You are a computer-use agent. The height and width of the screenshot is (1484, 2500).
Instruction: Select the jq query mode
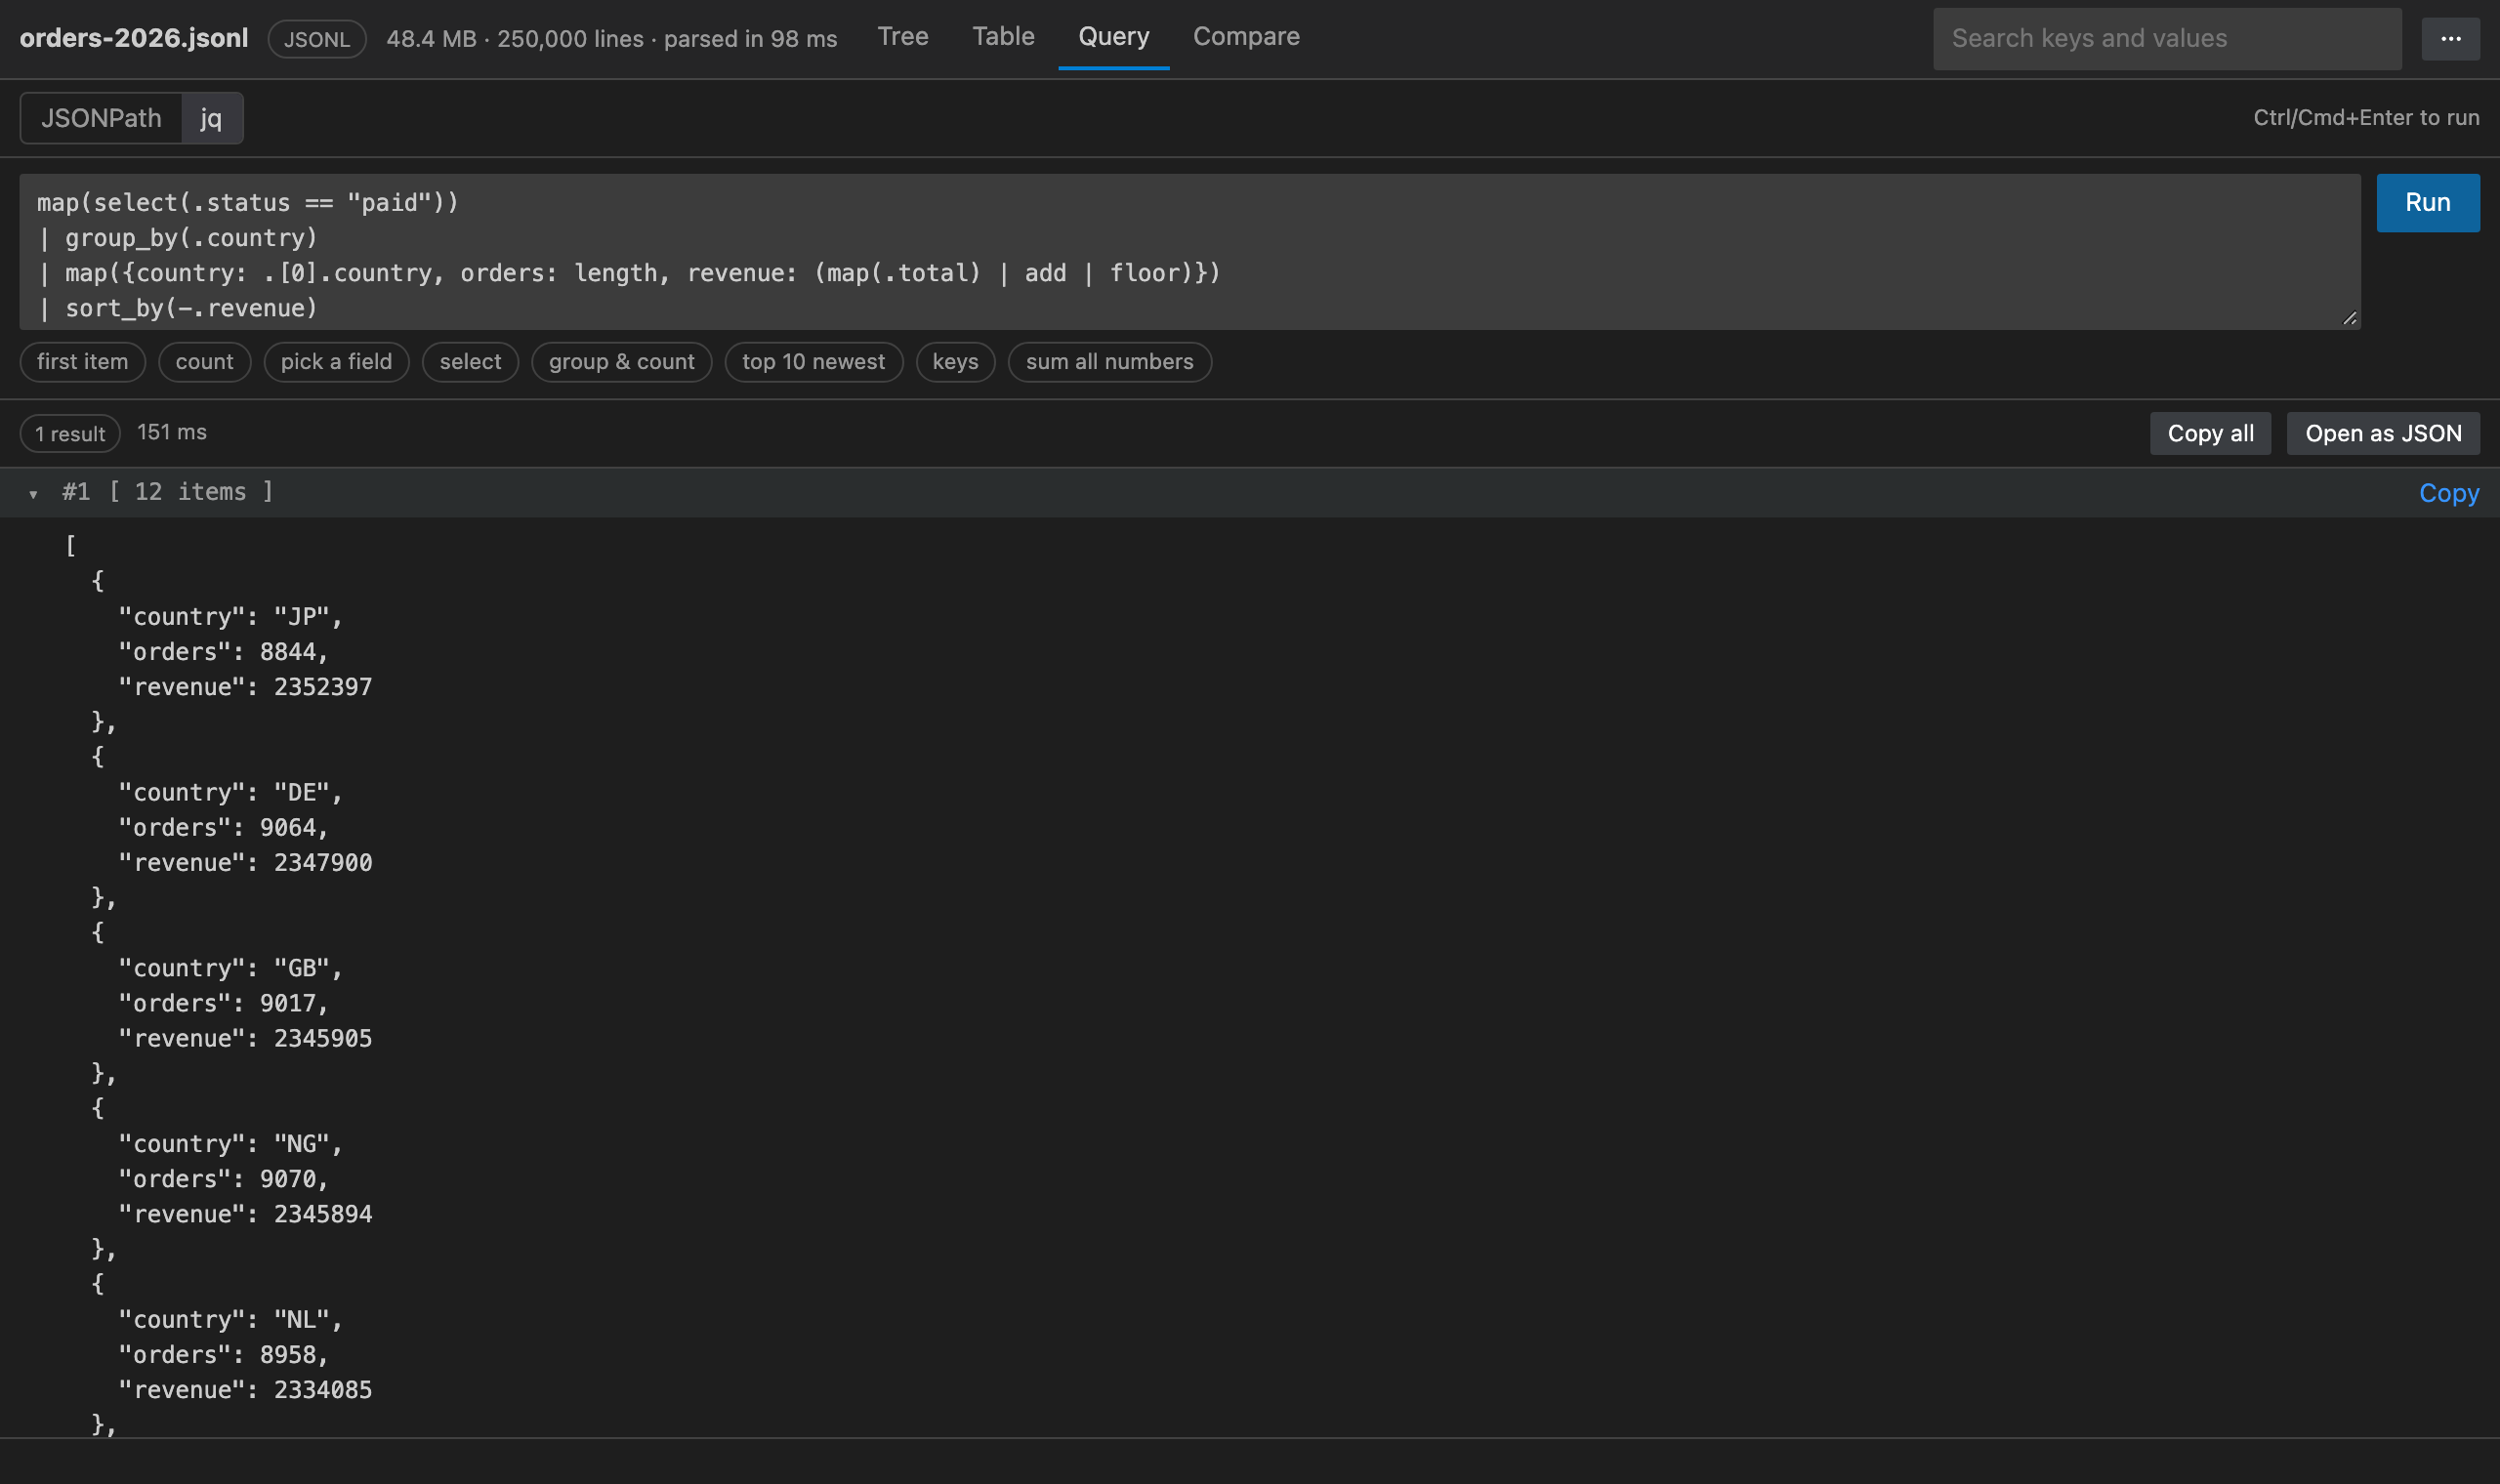[x=211, y=118]
